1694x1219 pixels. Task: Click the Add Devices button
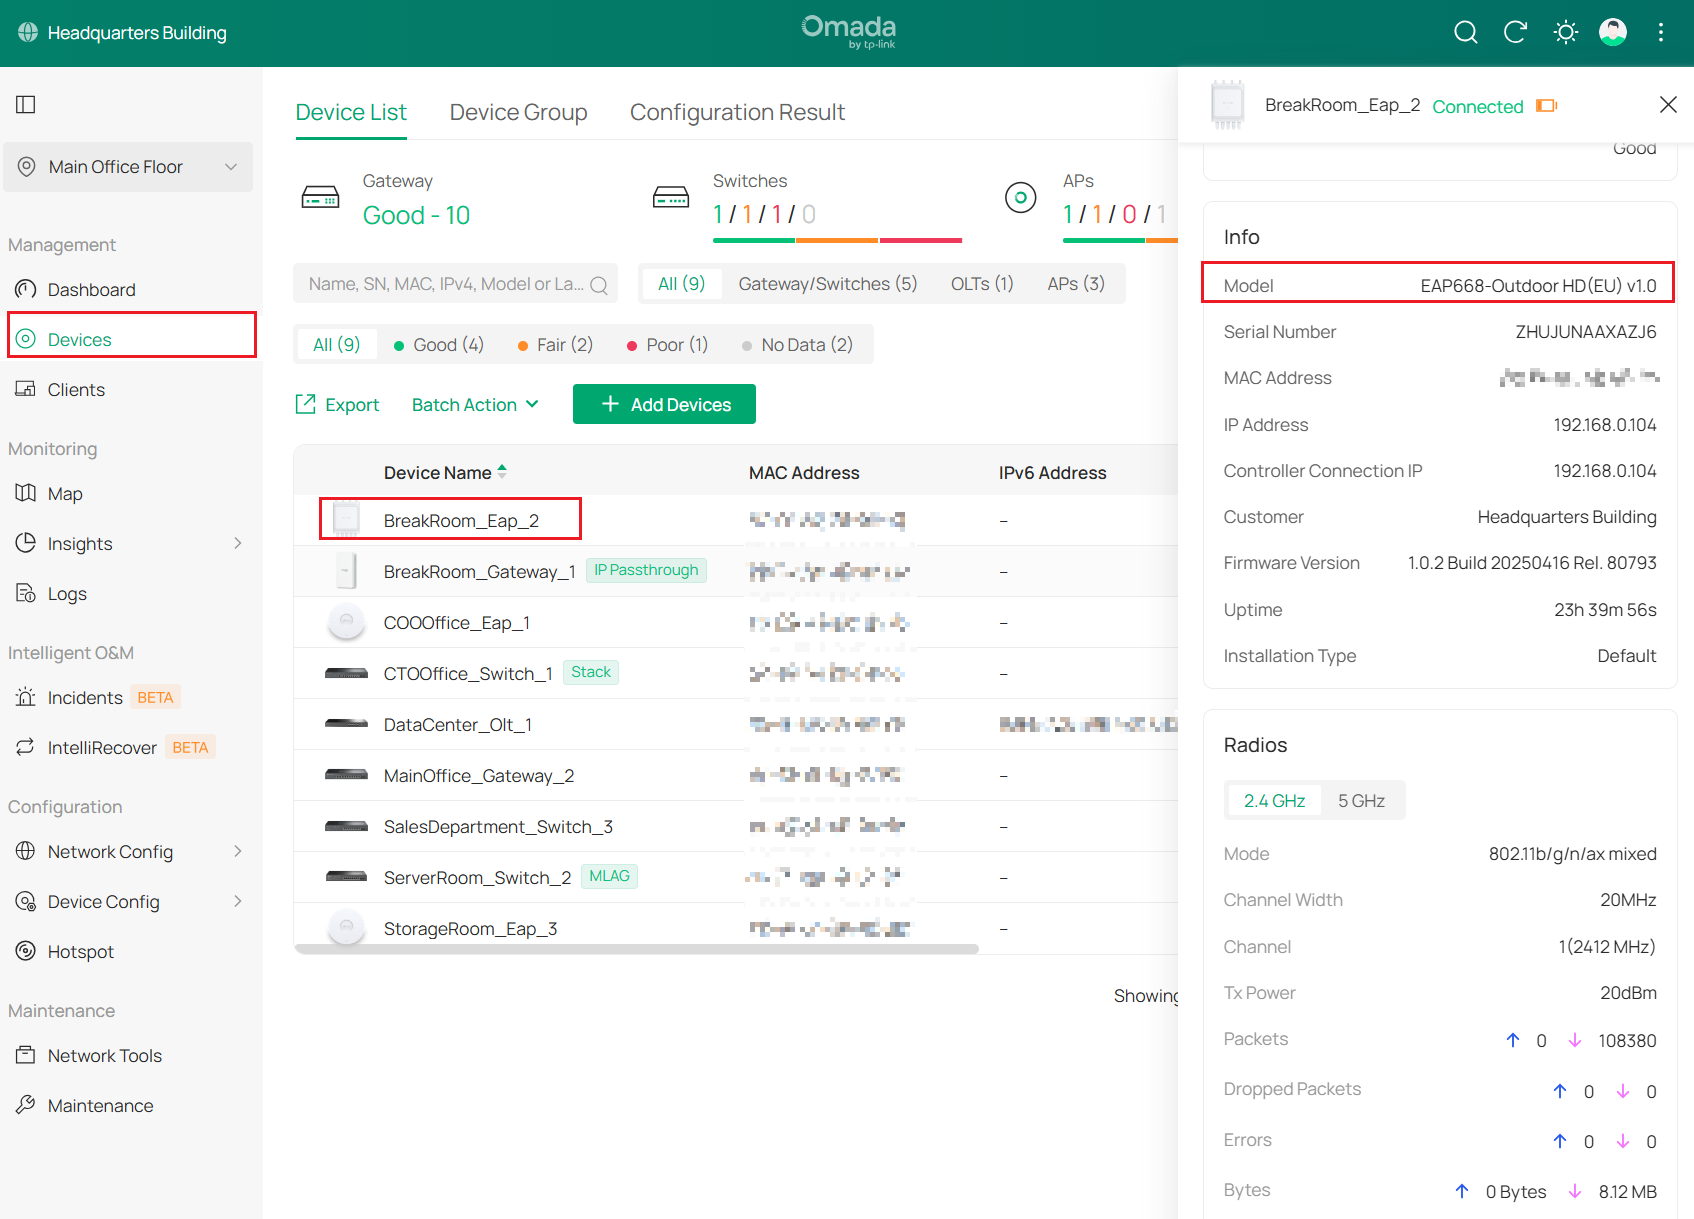point(664,404)
